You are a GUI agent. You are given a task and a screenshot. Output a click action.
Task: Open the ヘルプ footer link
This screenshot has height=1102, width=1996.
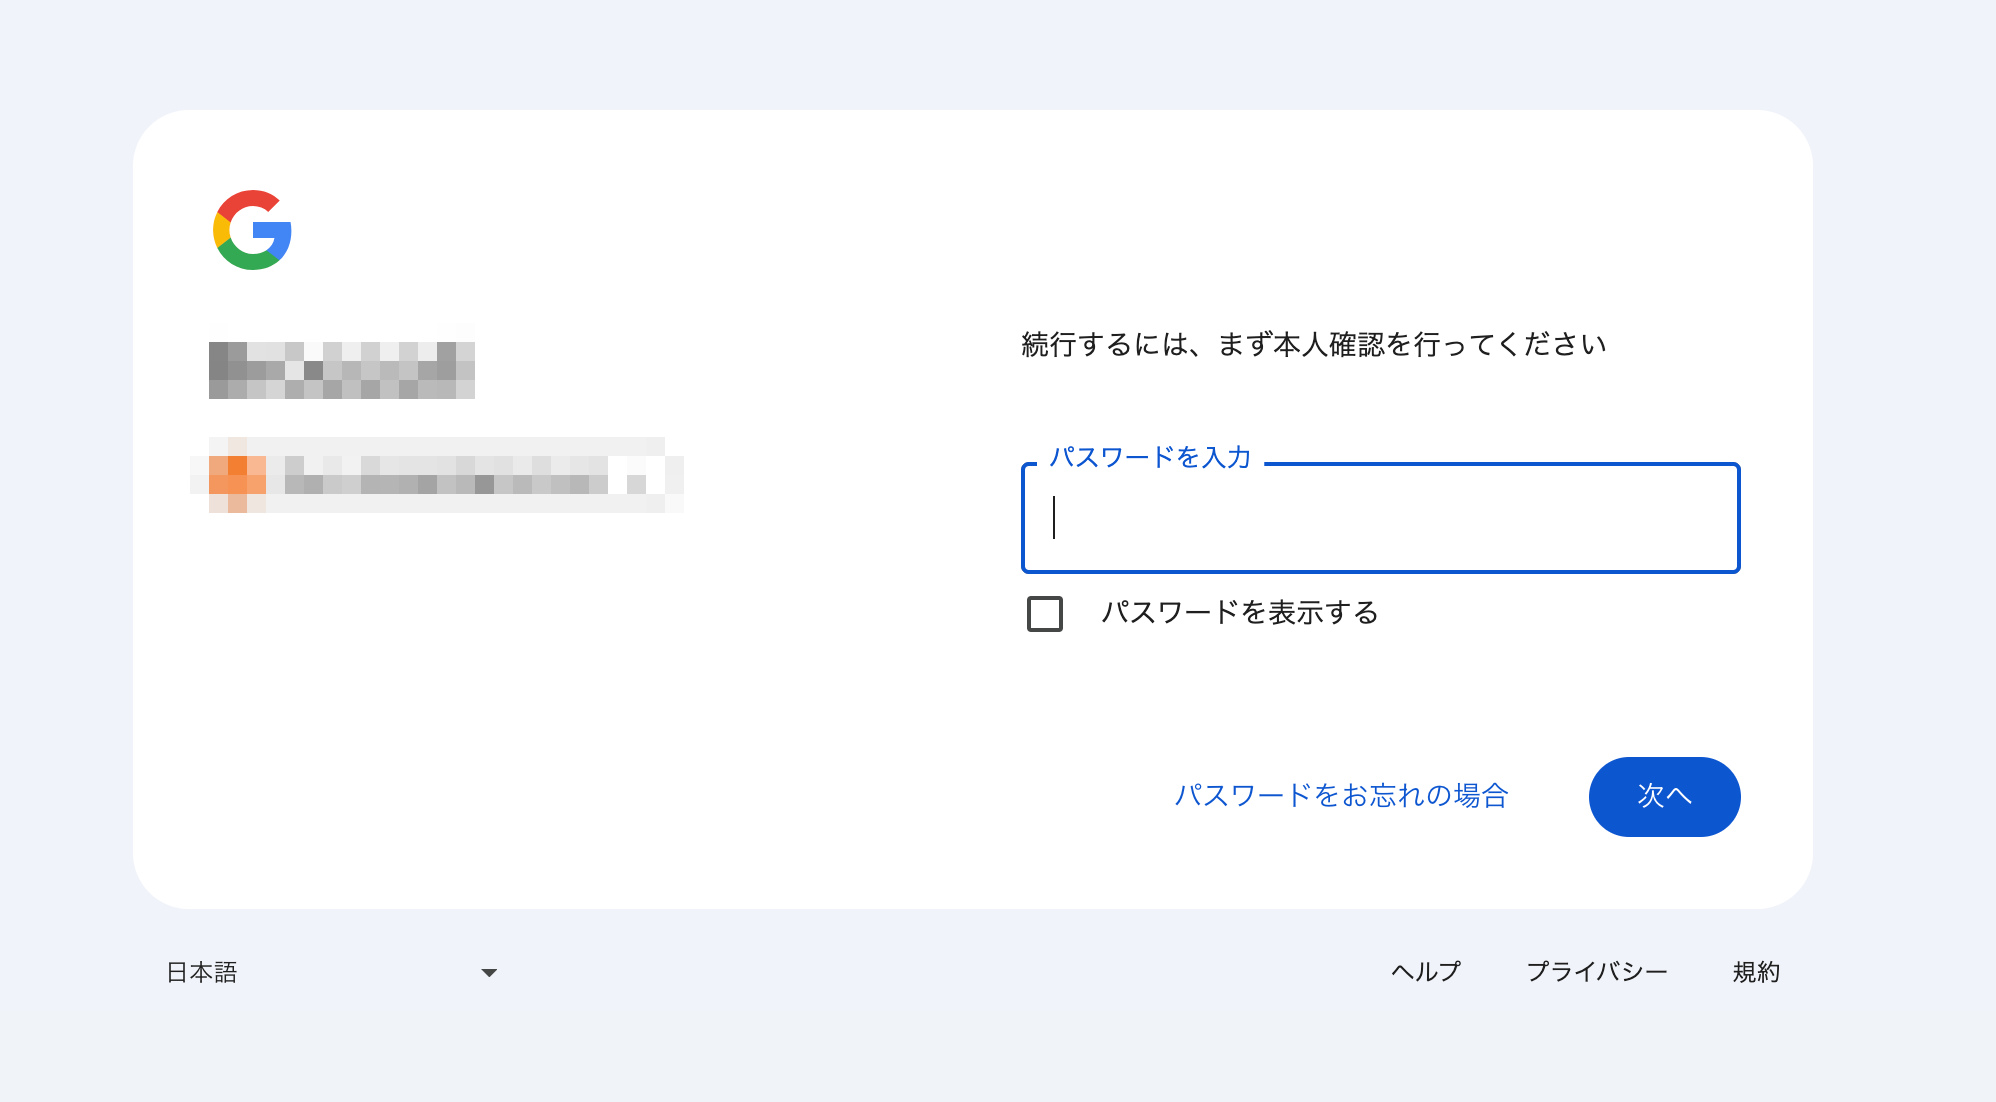click(1425, 972)
